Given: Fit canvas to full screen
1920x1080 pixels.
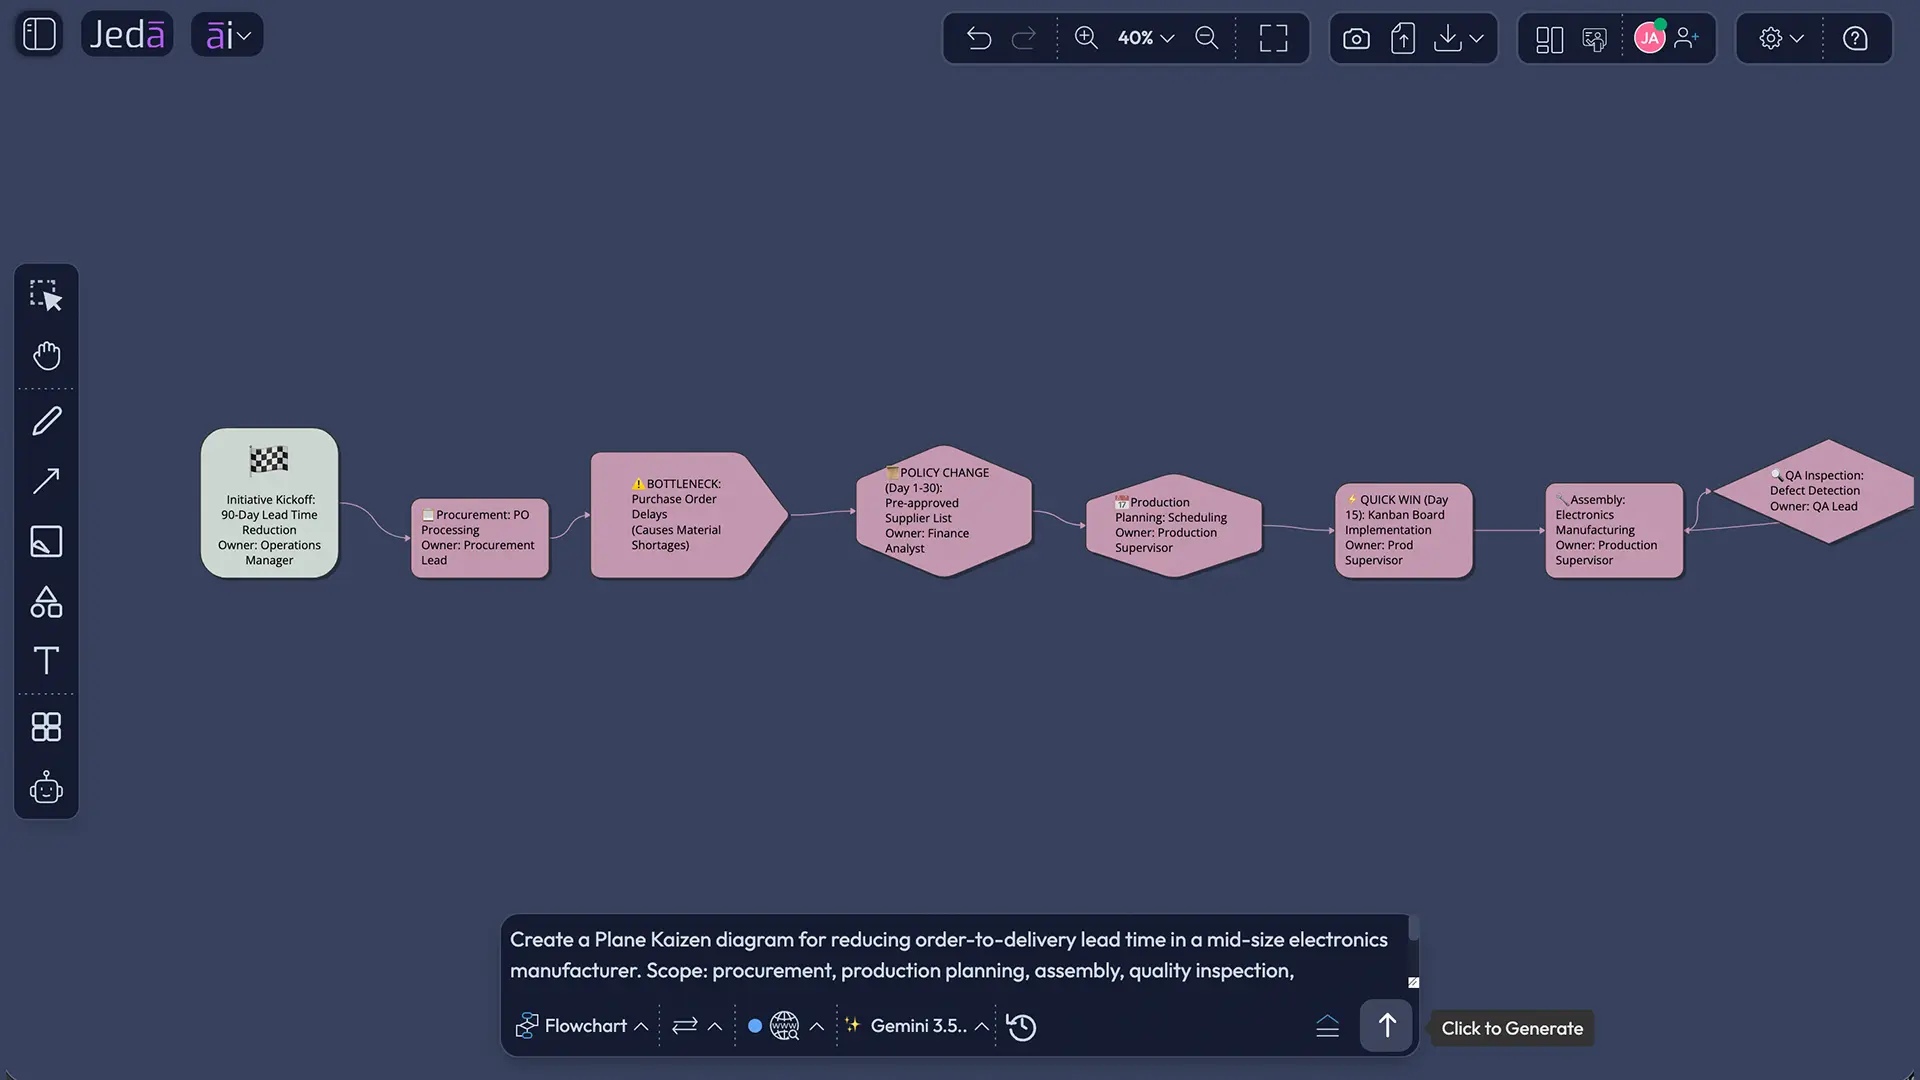Looking at the screenshot, I should tap(1273, 38).
